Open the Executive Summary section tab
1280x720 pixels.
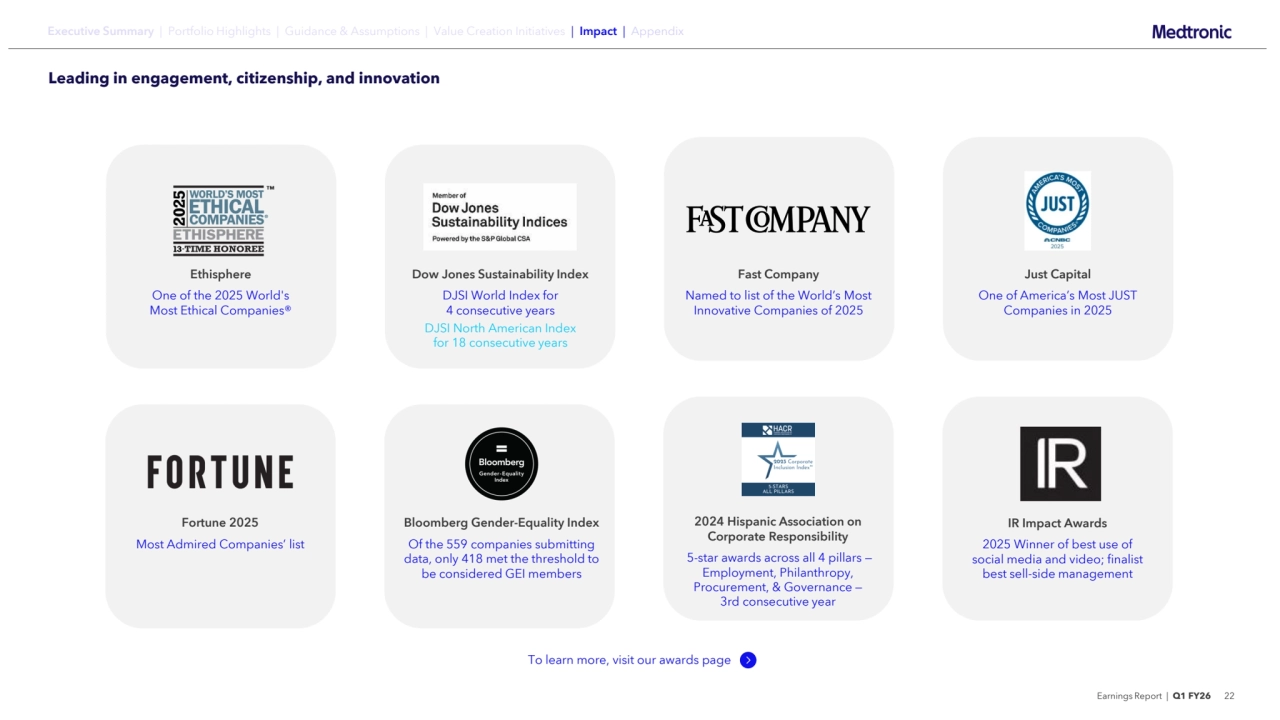click(x=101, y=31)
